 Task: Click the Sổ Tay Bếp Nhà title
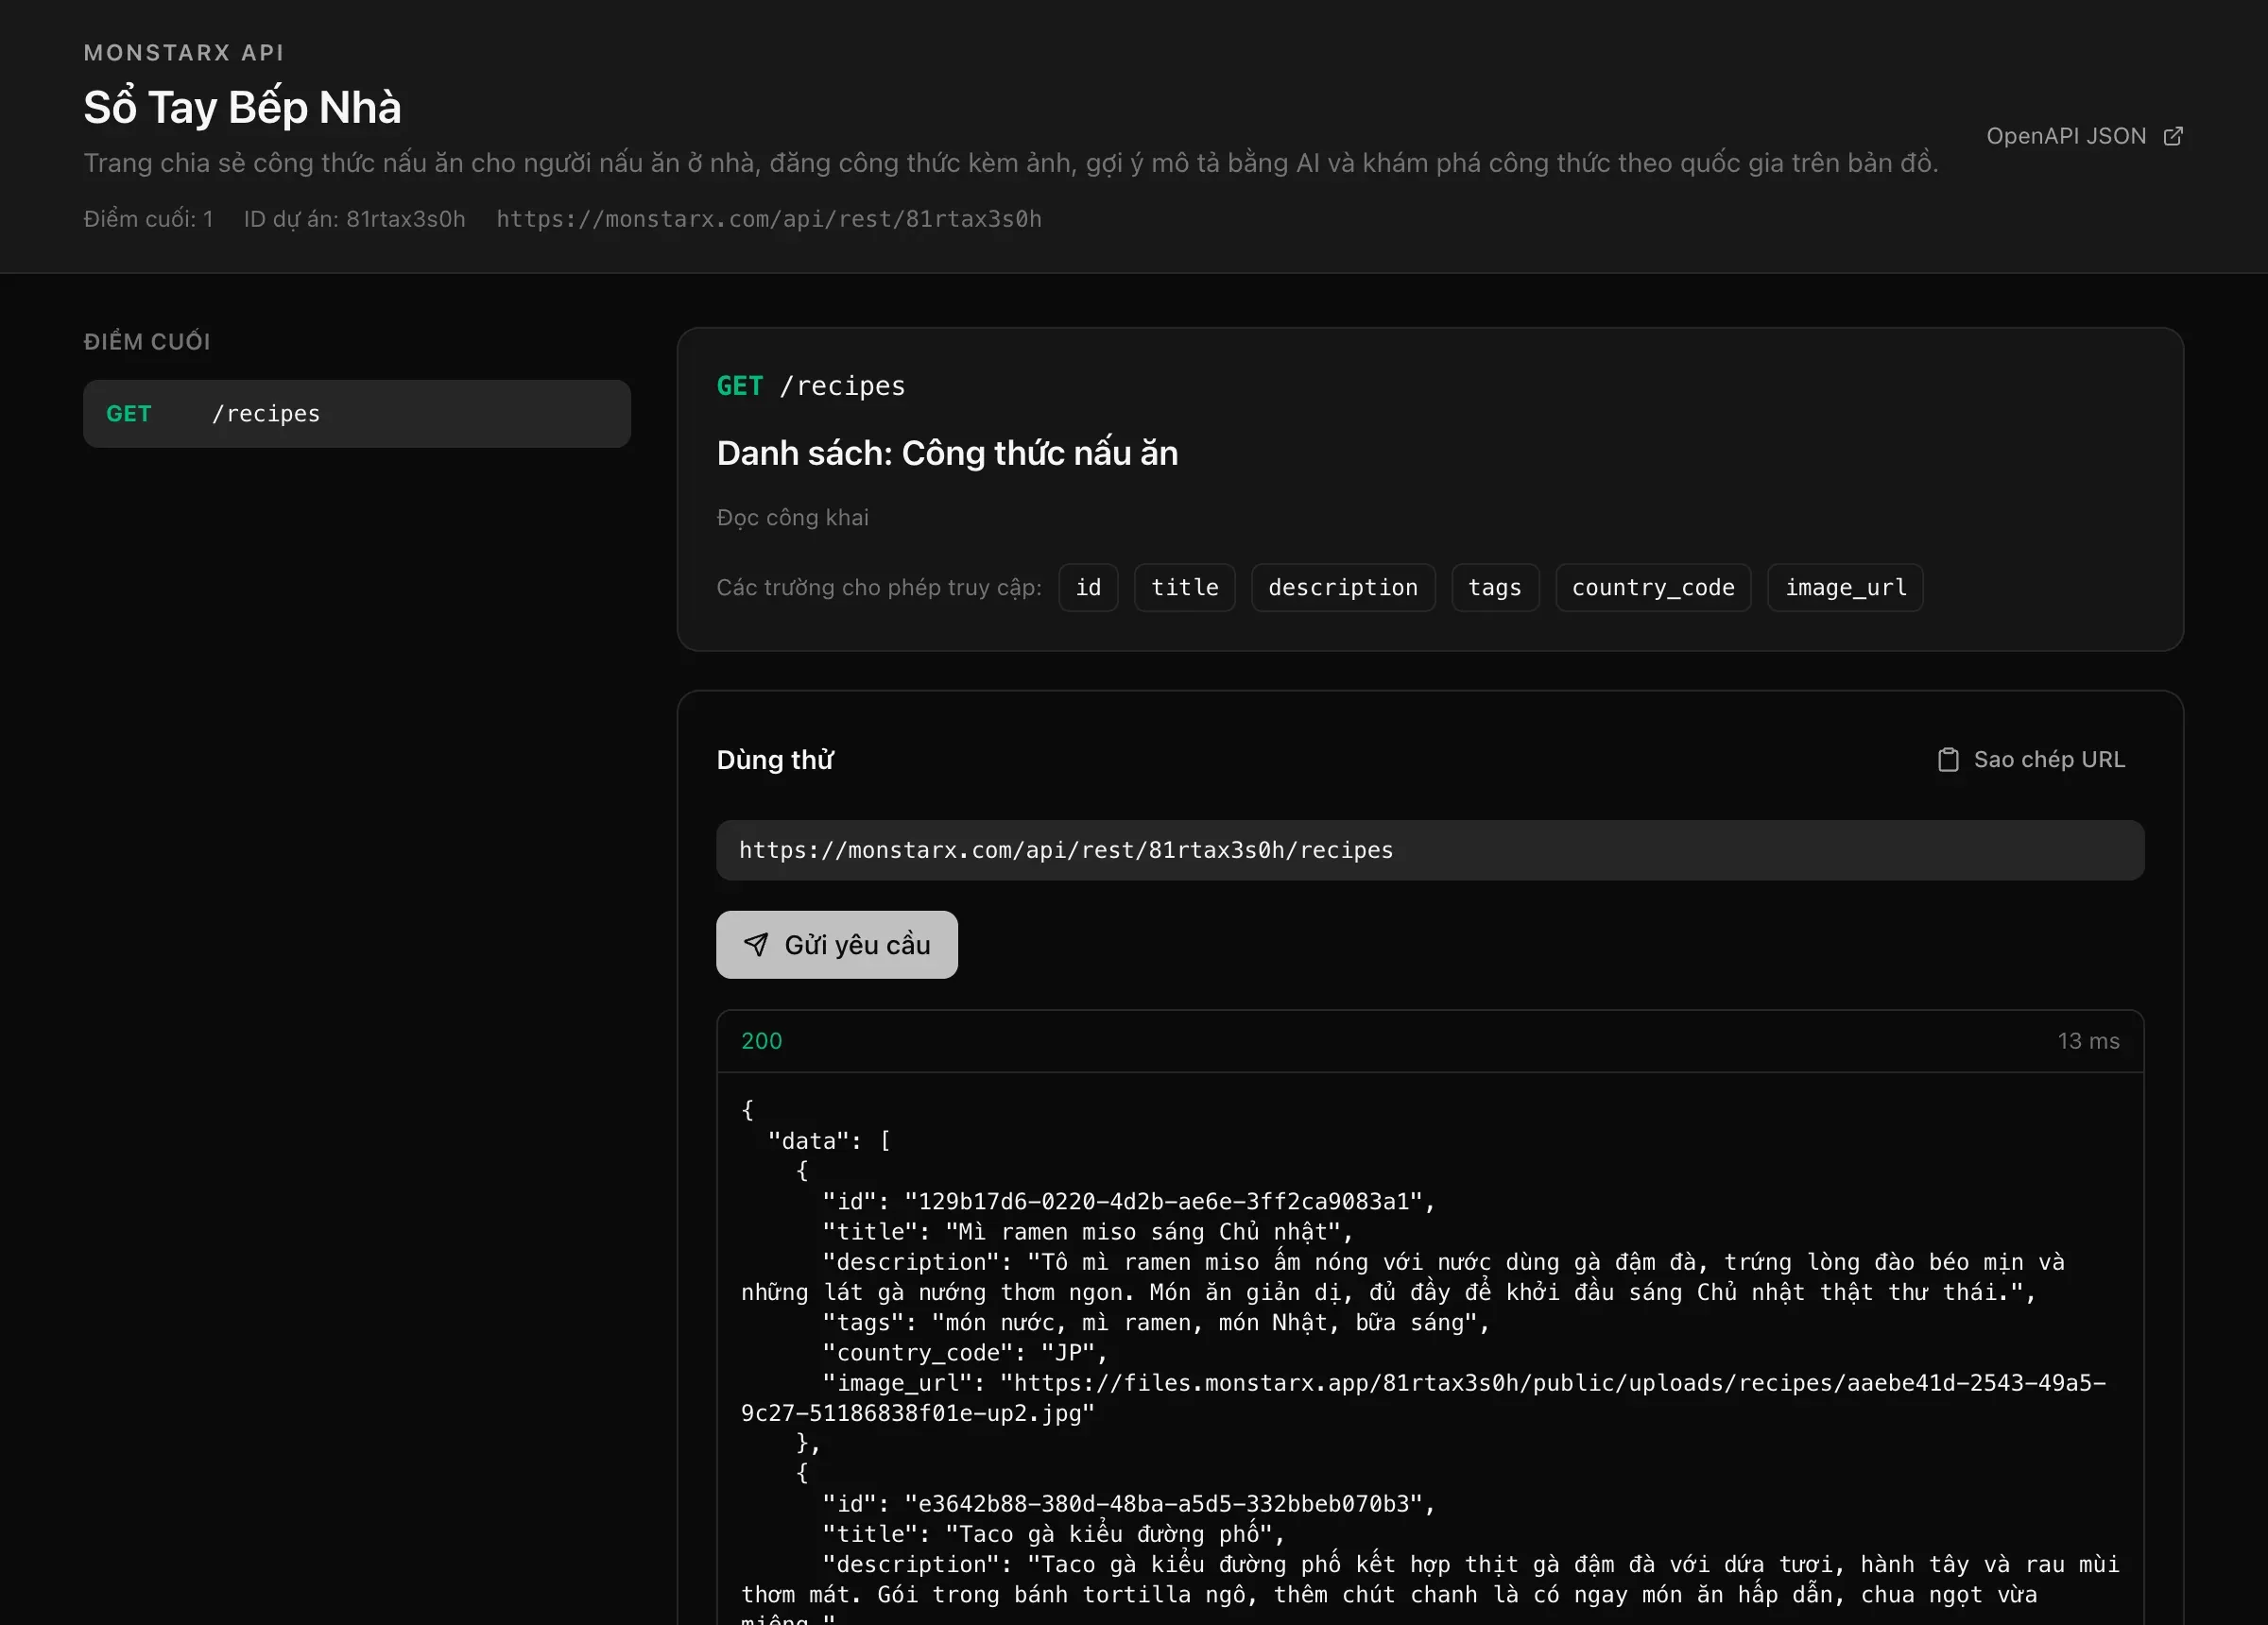coord(242,107)
